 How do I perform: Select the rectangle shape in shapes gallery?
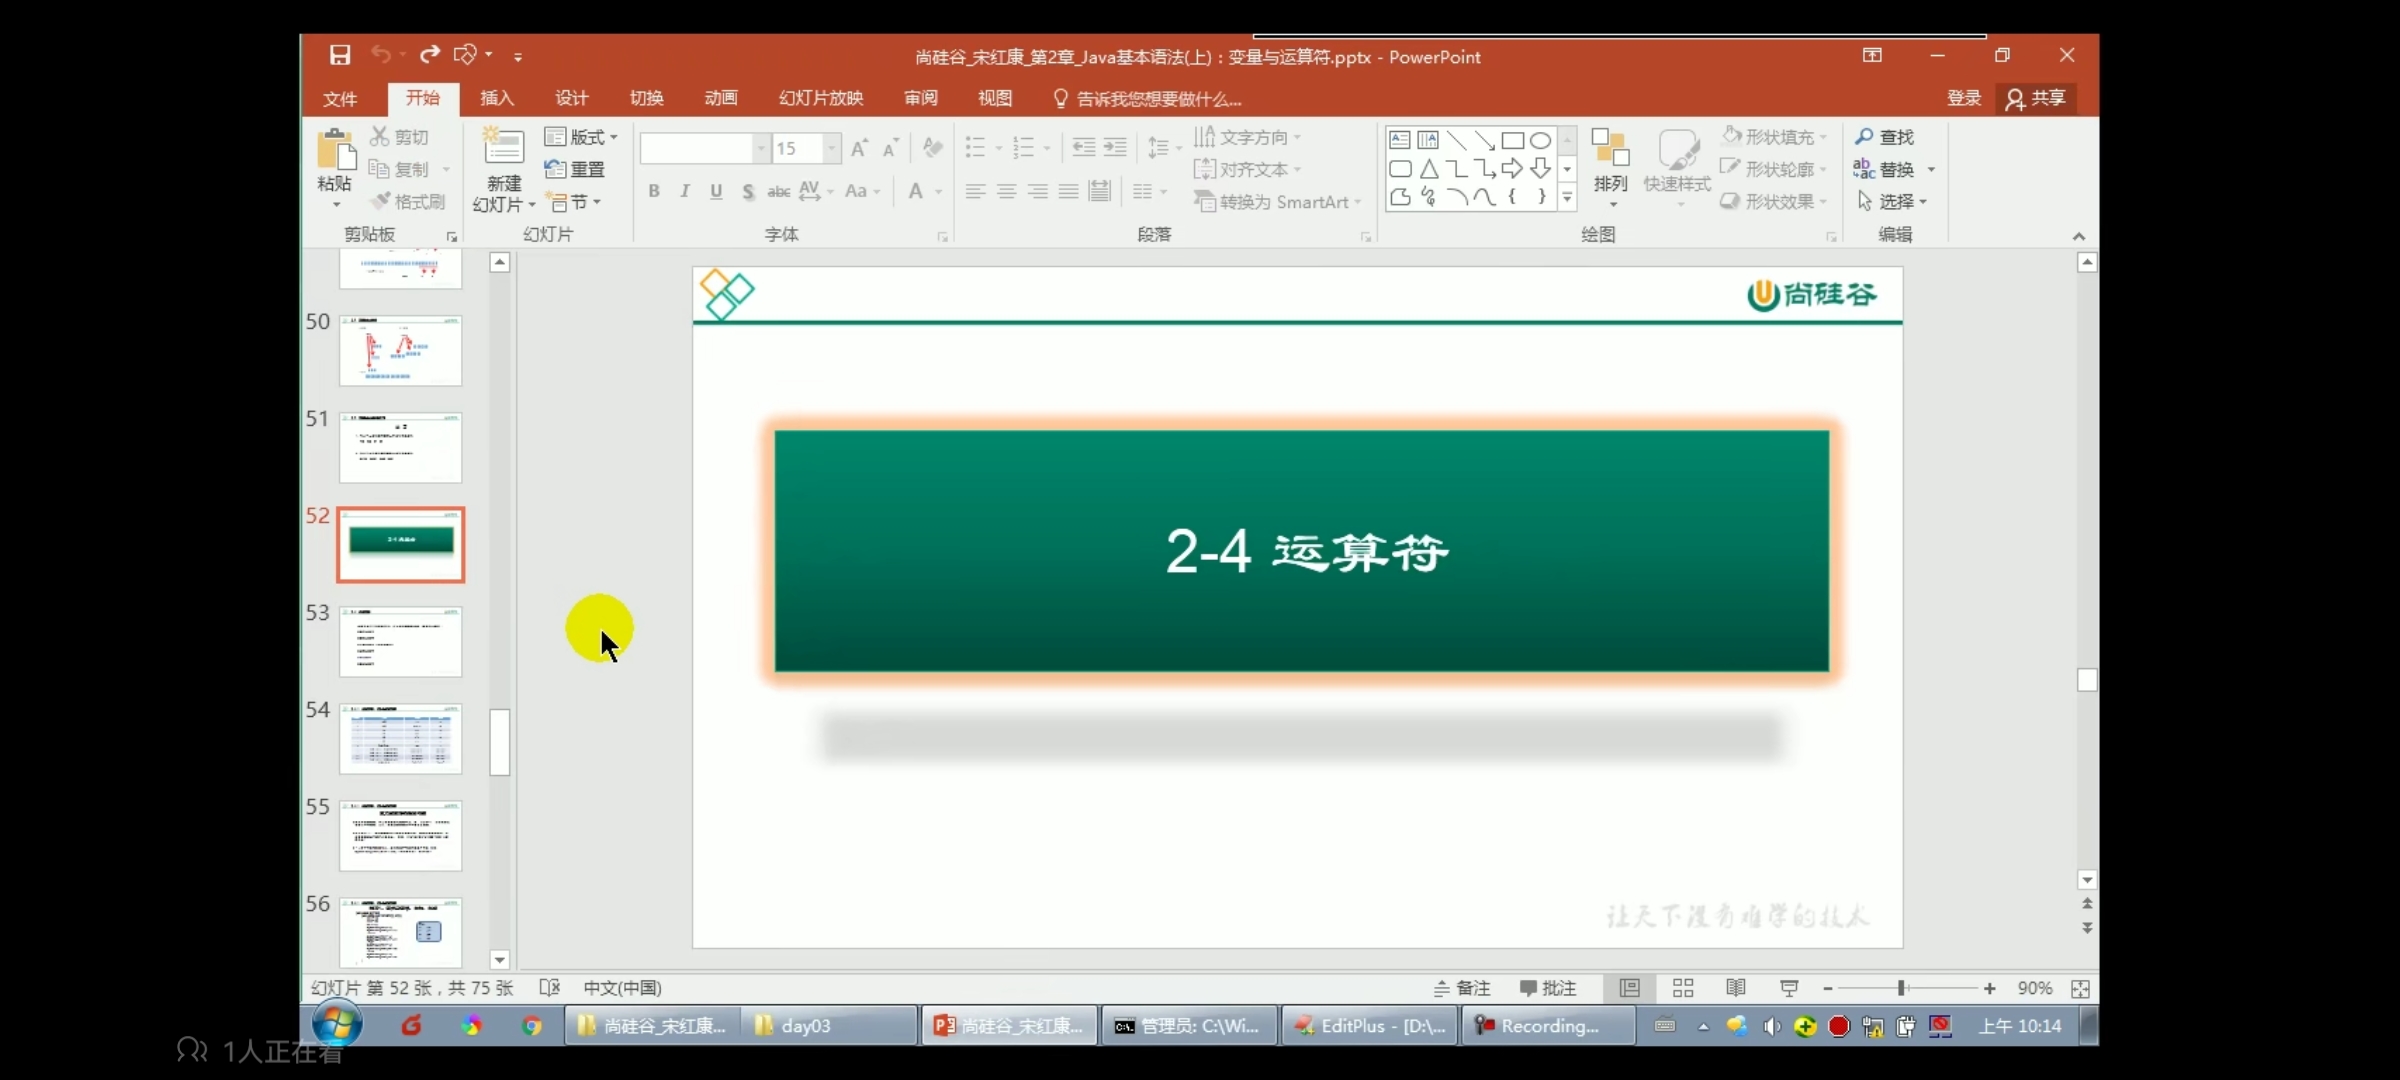click(x=1512, y=140)
